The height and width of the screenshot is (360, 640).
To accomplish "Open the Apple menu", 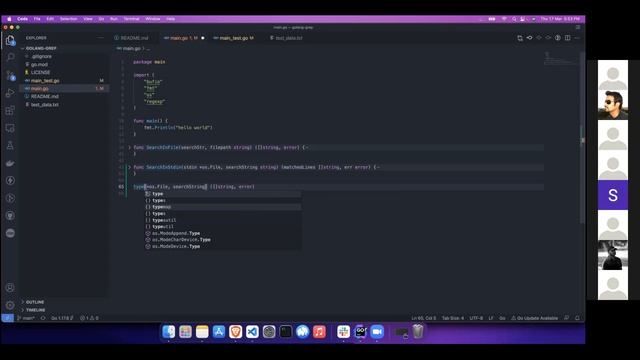I will coord(9,19).
